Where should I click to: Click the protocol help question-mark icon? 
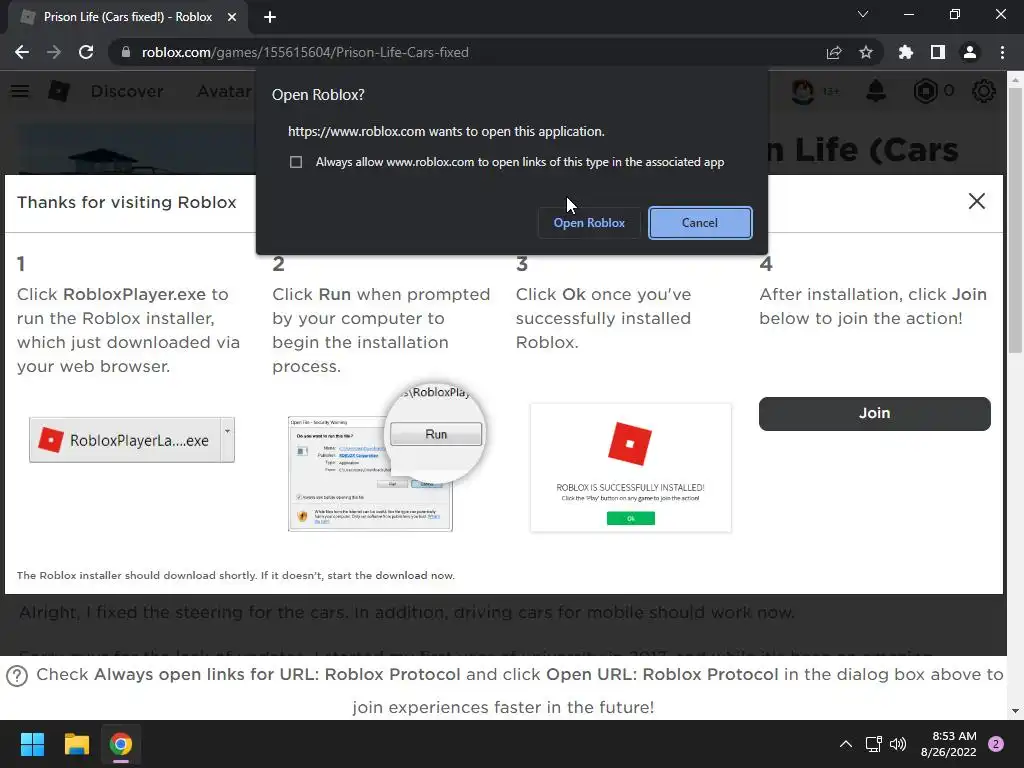point(17,676)
